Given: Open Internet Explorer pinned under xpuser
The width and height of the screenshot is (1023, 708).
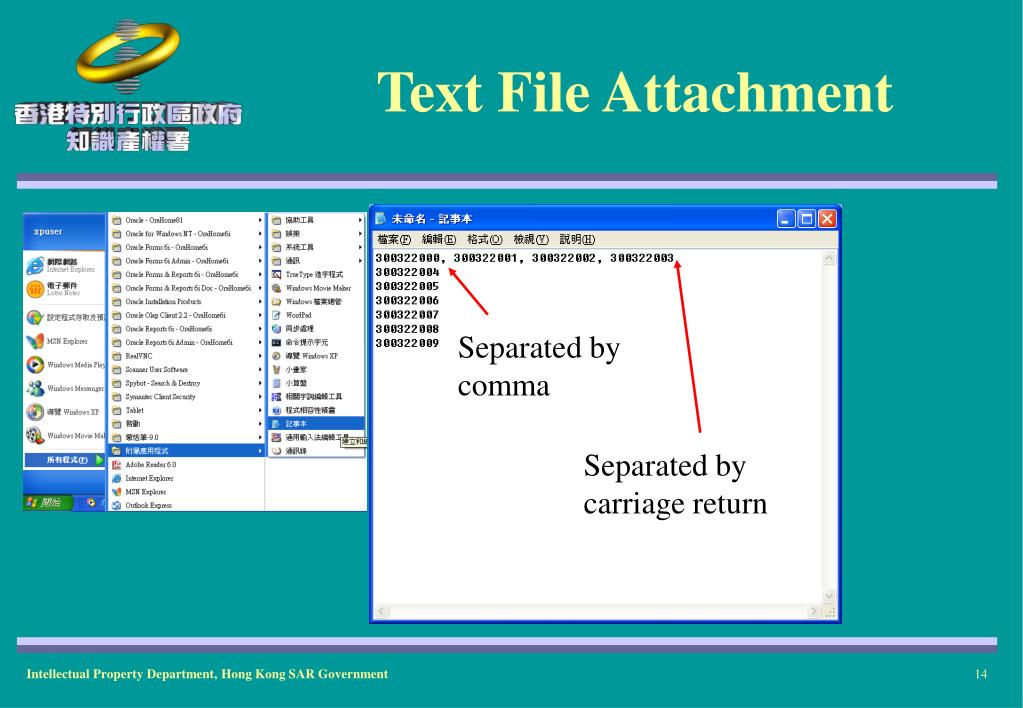Looking at the screenshot, I should [63, 265].
